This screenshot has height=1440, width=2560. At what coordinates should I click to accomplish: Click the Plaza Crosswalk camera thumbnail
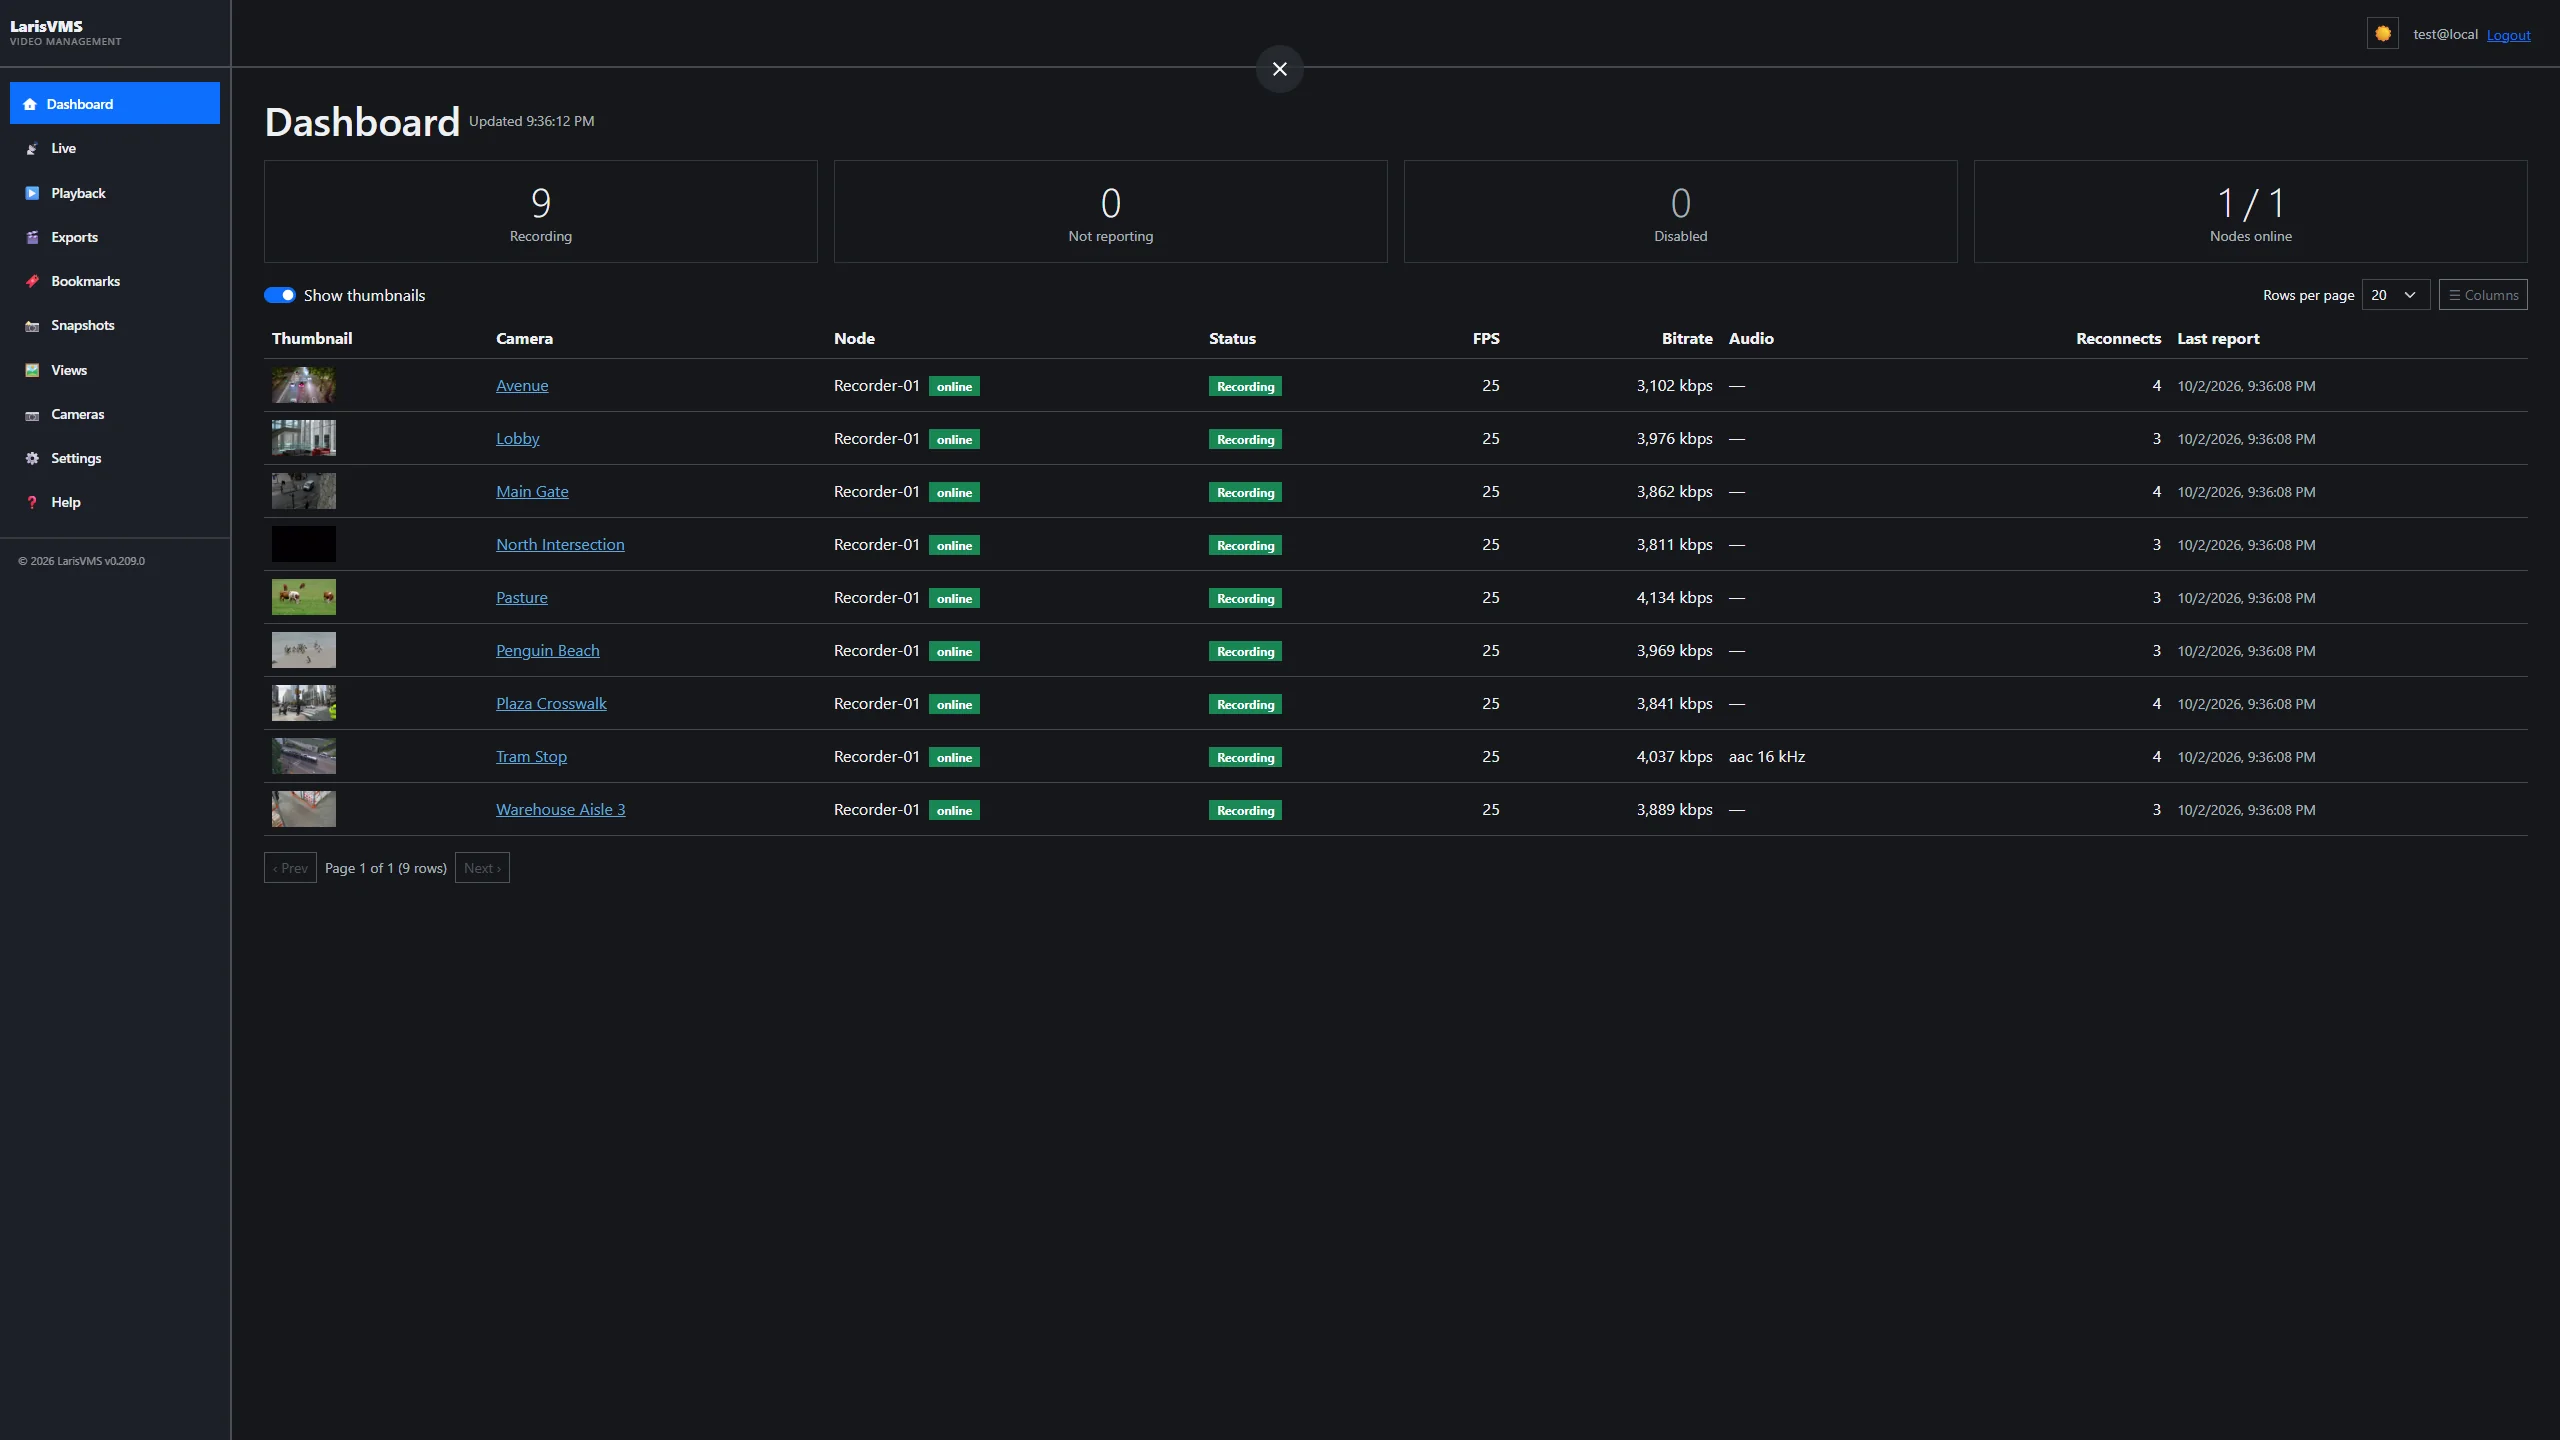[x=304, y=703]
